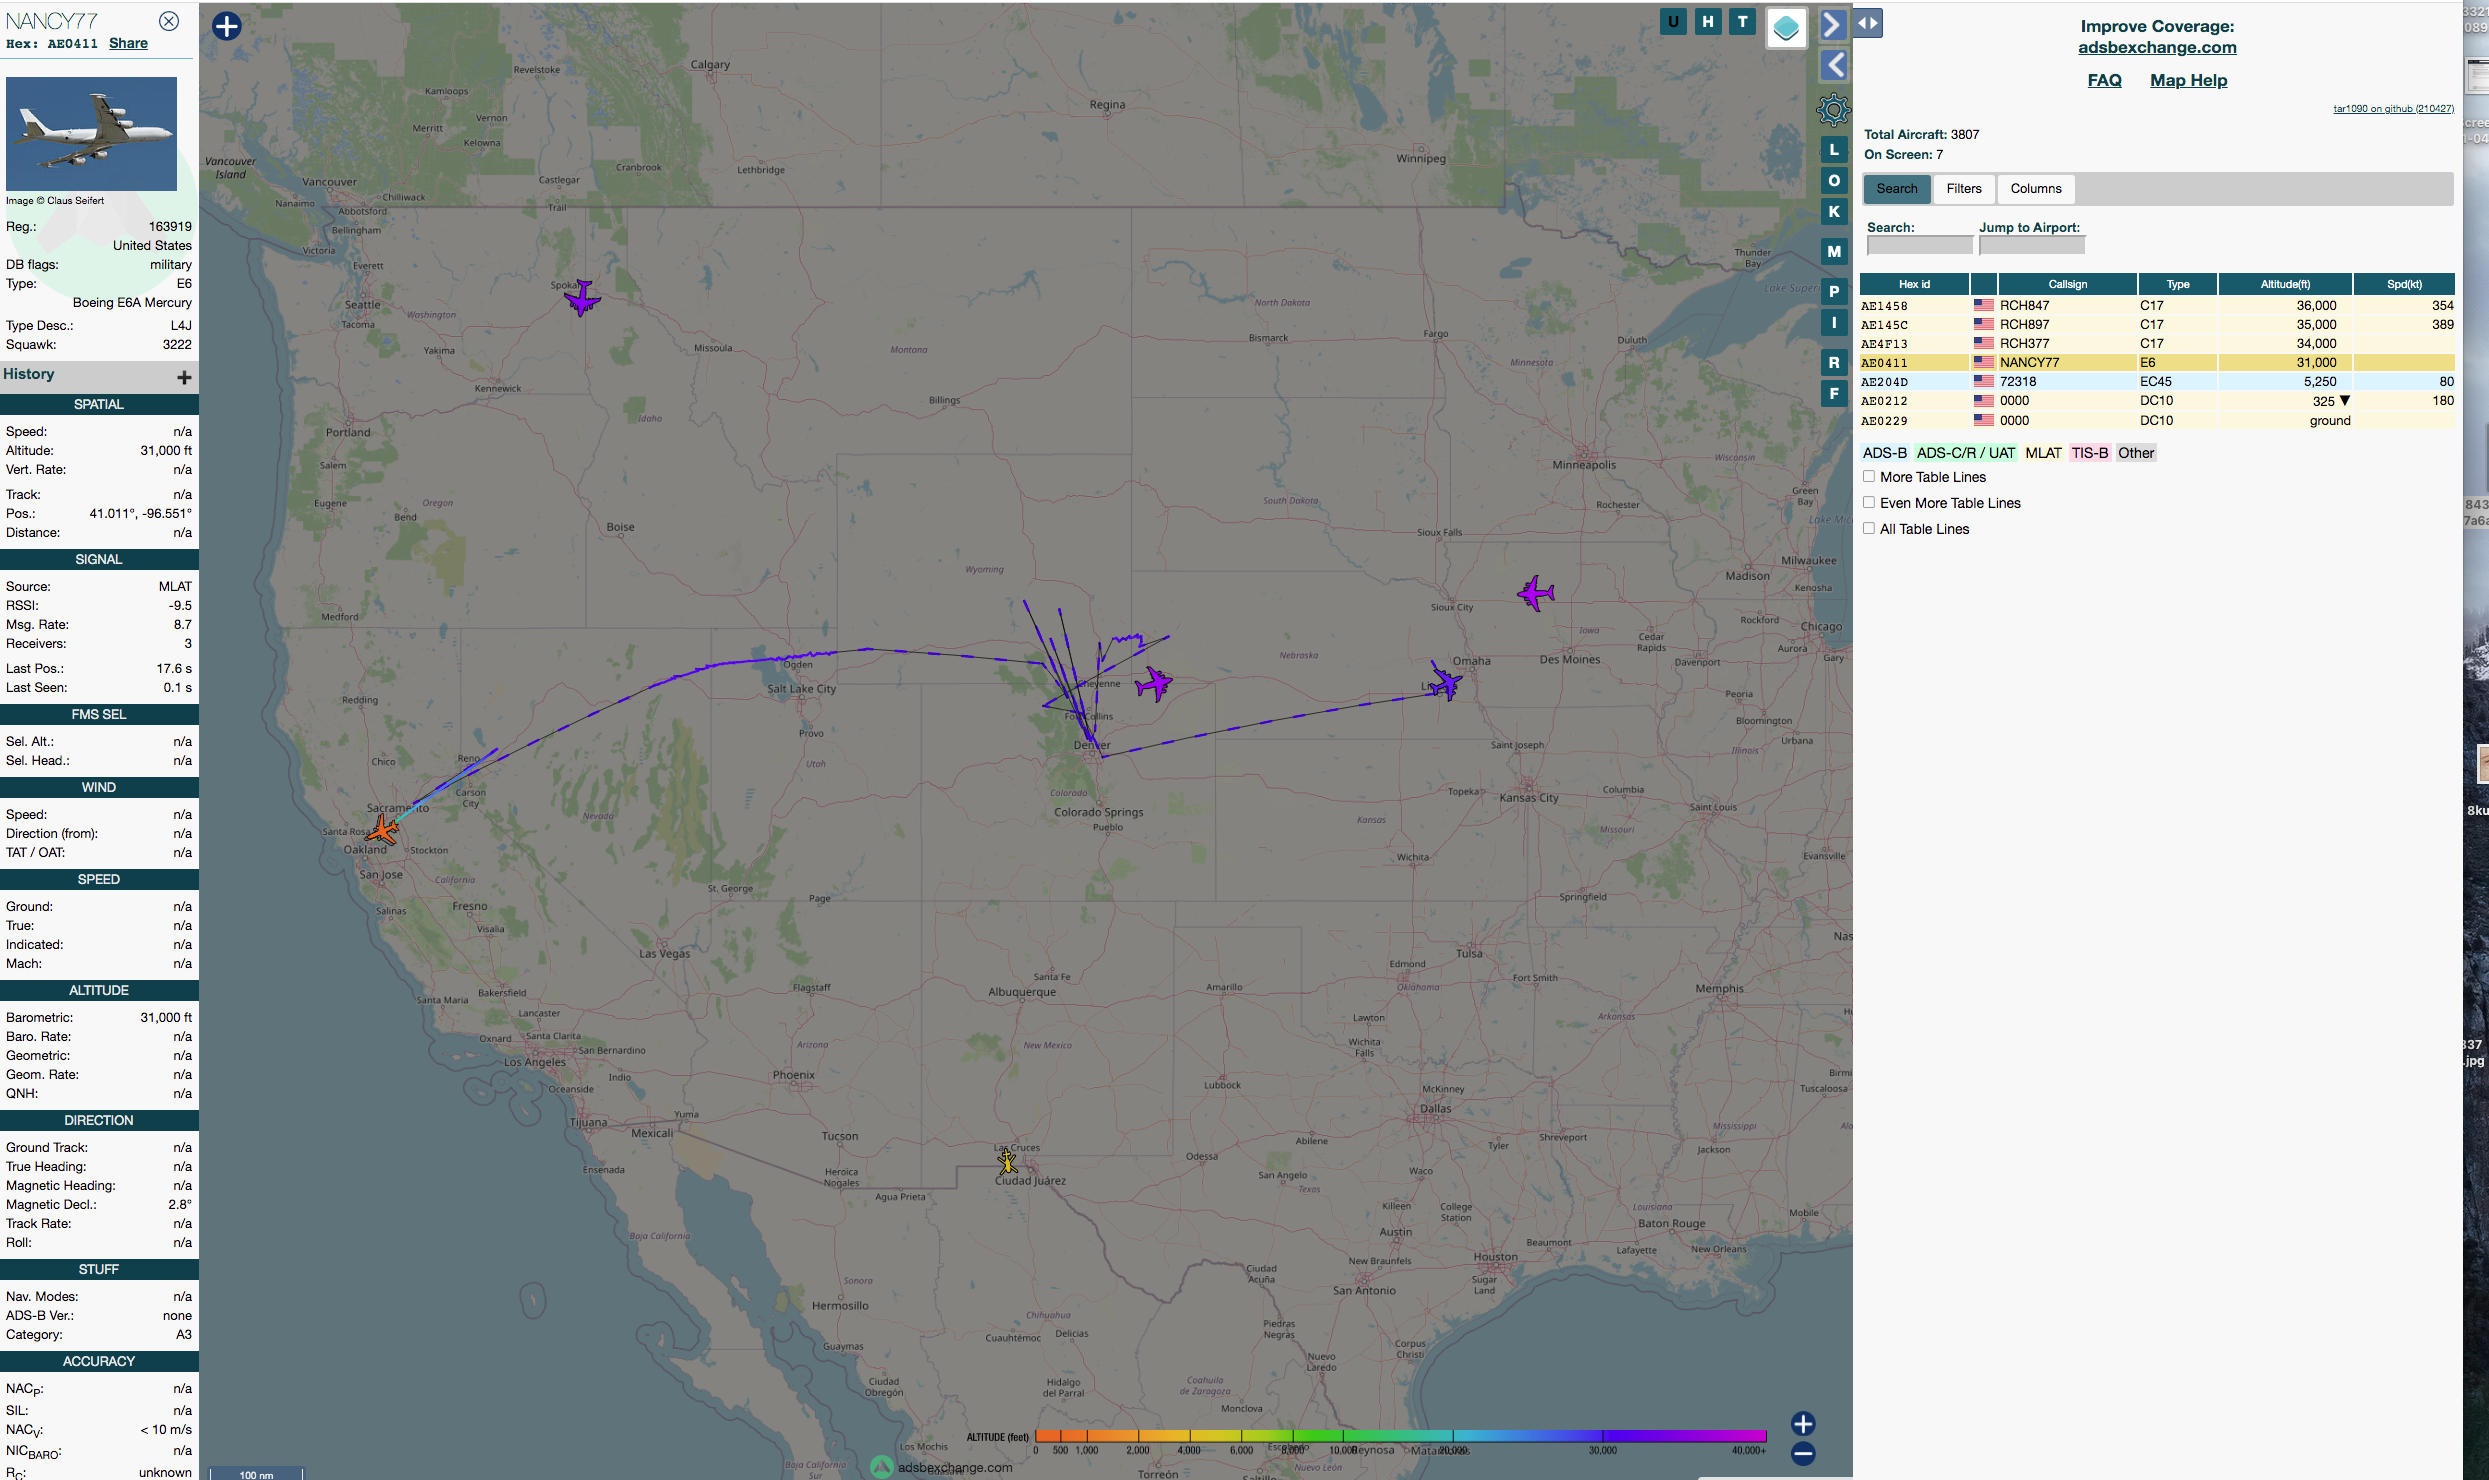Select RCH897 row in aircraft table
2489x1480 pixels.
pos(2157,325)
